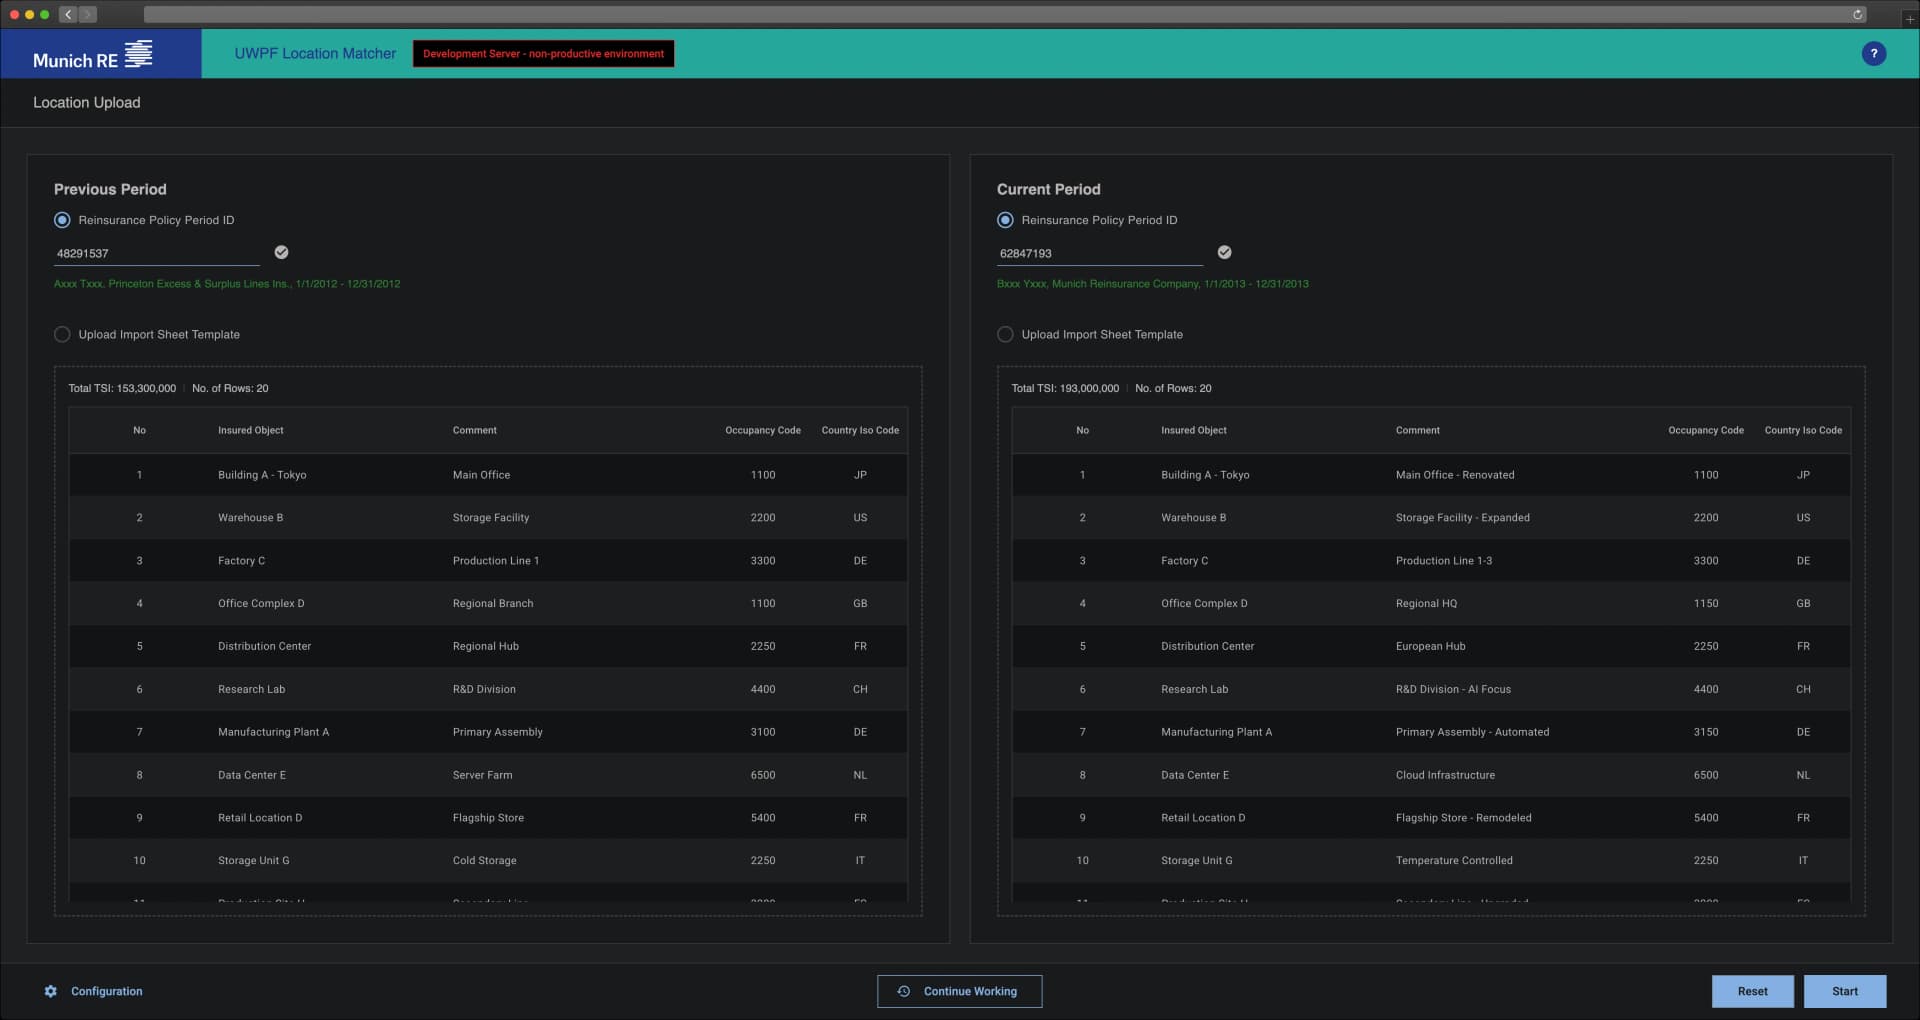Sort Previous Period table by Insured Object header
This screenshot has height=1020, width=1920.
251,430
